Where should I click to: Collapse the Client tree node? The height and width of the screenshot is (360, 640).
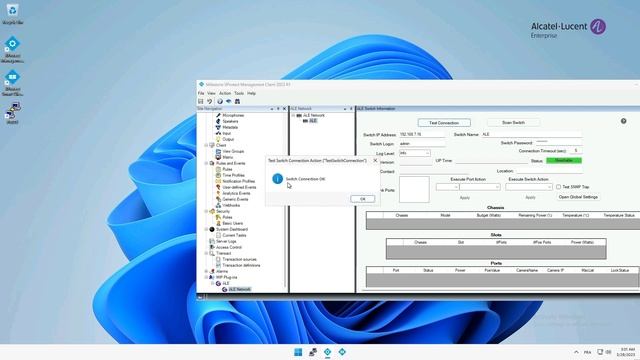pyautogui.click(x=206, y=145)
